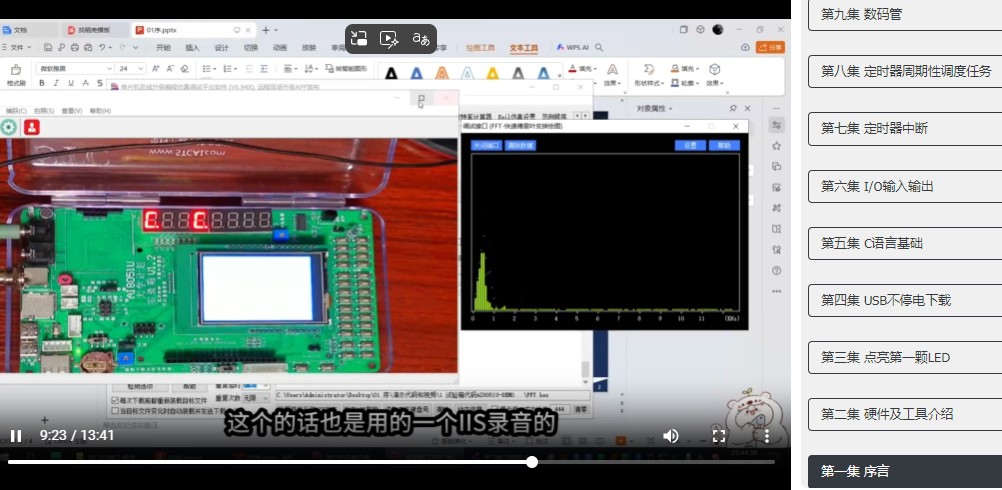Open episode 第五集 C语言基础

(x=906, y=243)
